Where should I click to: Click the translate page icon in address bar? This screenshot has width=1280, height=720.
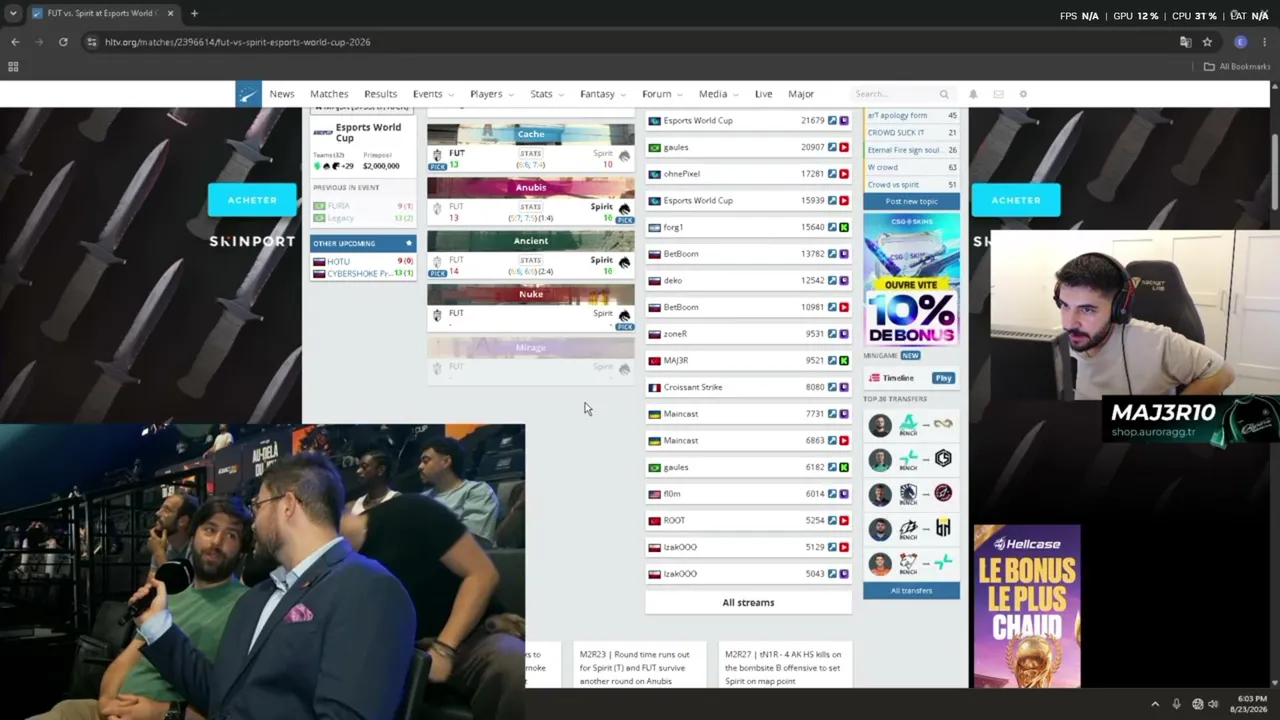click(x=1185, y=42)
